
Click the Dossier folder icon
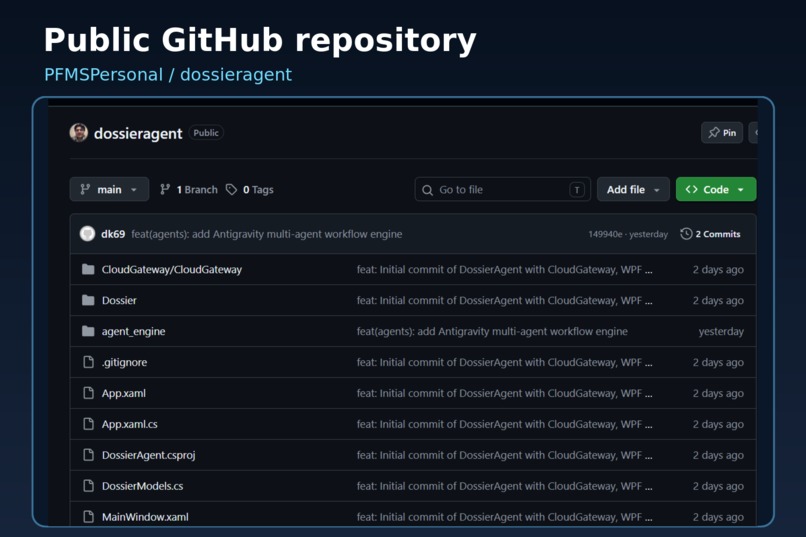point(88,300)
